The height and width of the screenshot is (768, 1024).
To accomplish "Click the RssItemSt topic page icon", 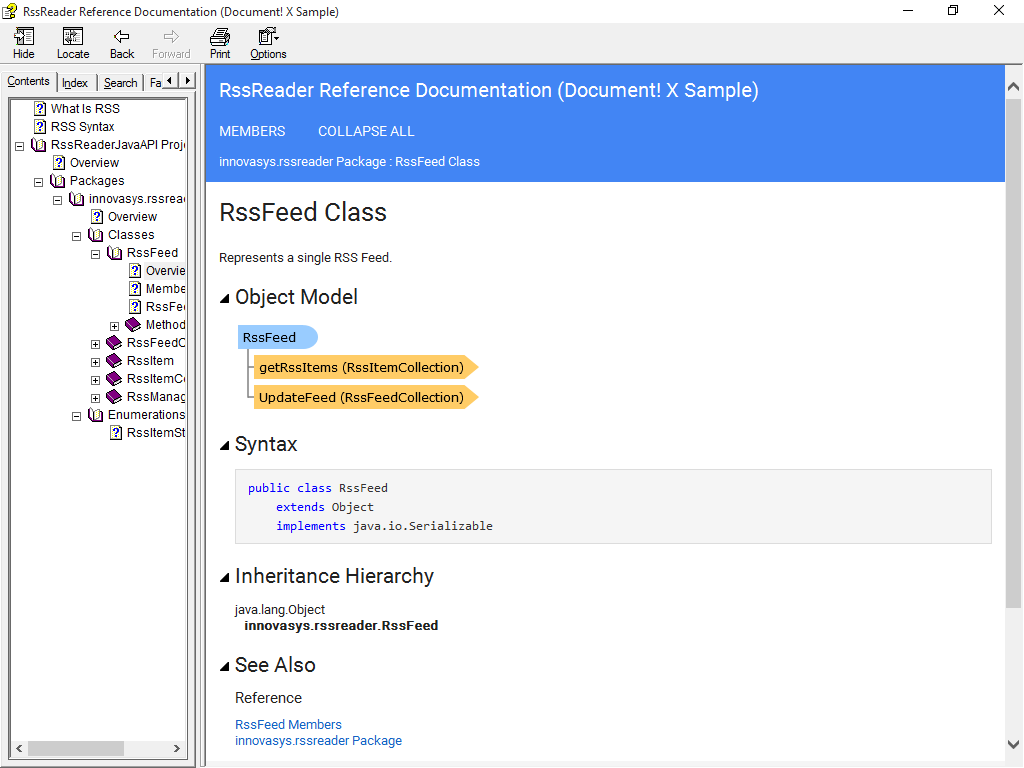I will [x=116, y=432].
